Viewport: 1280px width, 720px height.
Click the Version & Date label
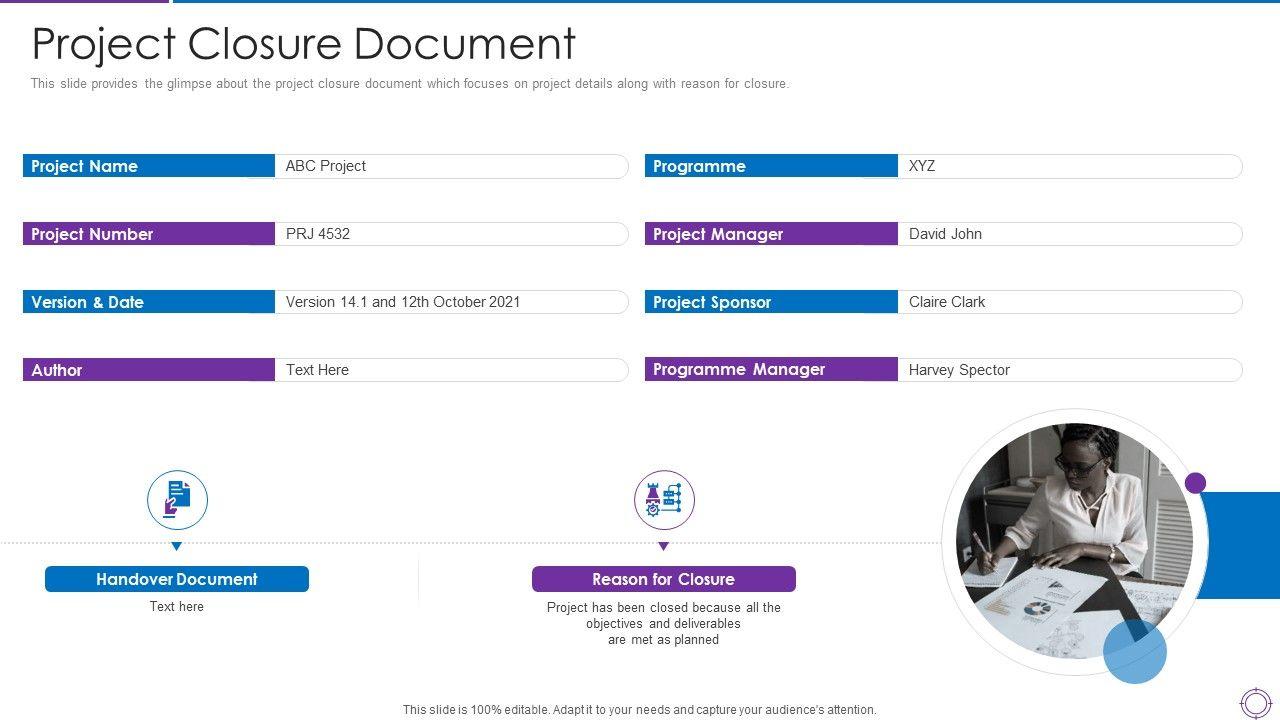point(149,302)
